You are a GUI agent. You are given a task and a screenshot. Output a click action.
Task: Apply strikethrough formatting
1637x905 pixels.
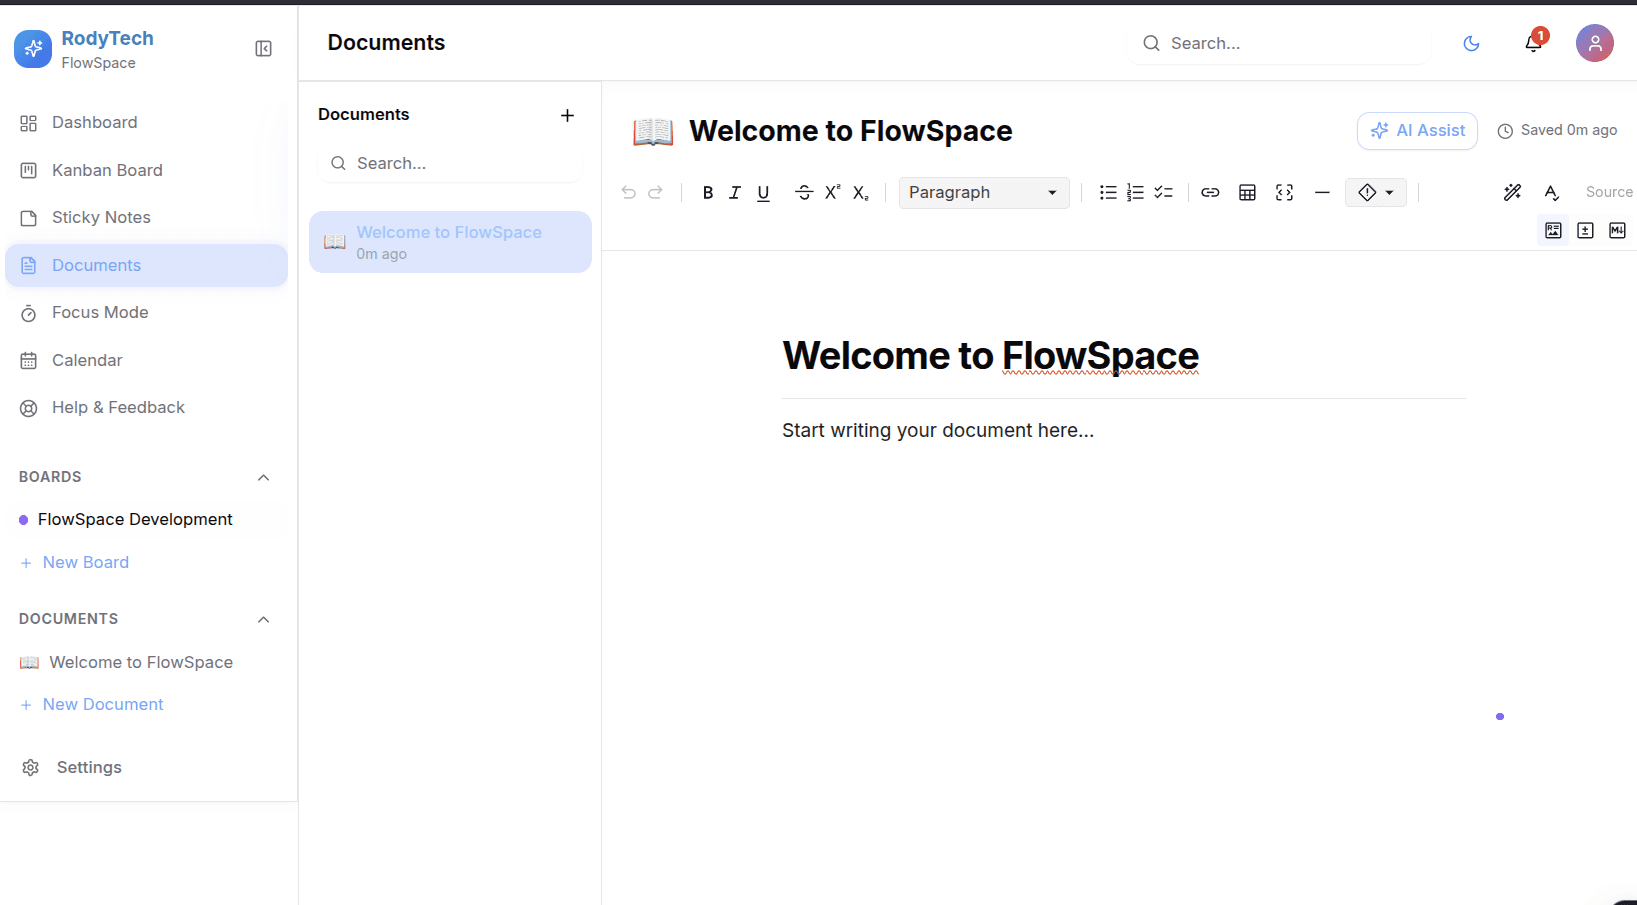point(804,192)
